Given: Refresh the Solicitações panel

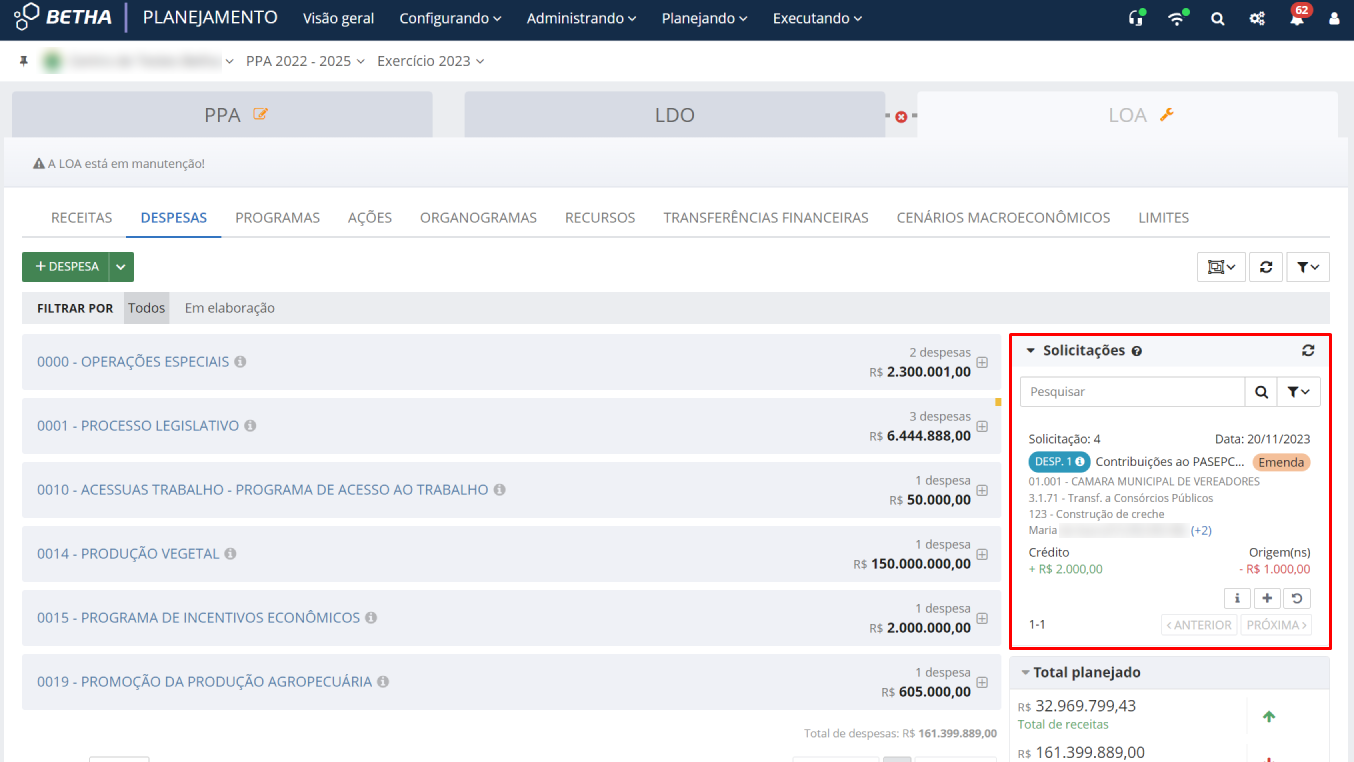Looking at the screenshot, I should (x=1308, y=351).
